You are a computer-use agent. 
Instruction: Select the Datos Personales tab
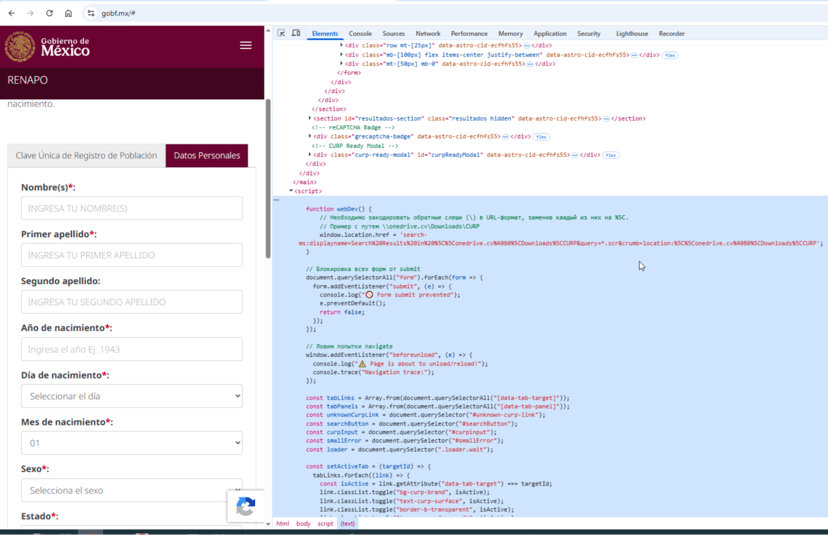[x=206, y=156]
